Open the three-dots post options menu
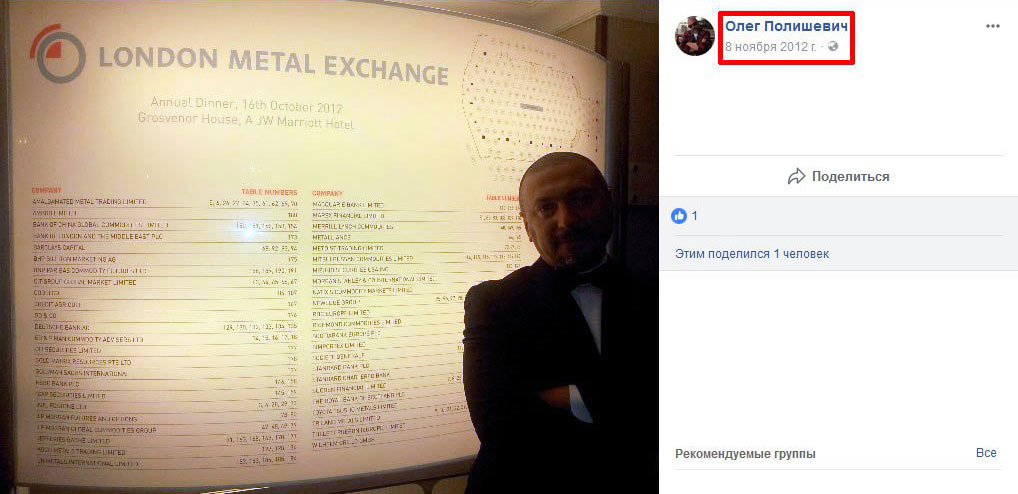The image size is (1018, 494). click(x=993, y=26)
